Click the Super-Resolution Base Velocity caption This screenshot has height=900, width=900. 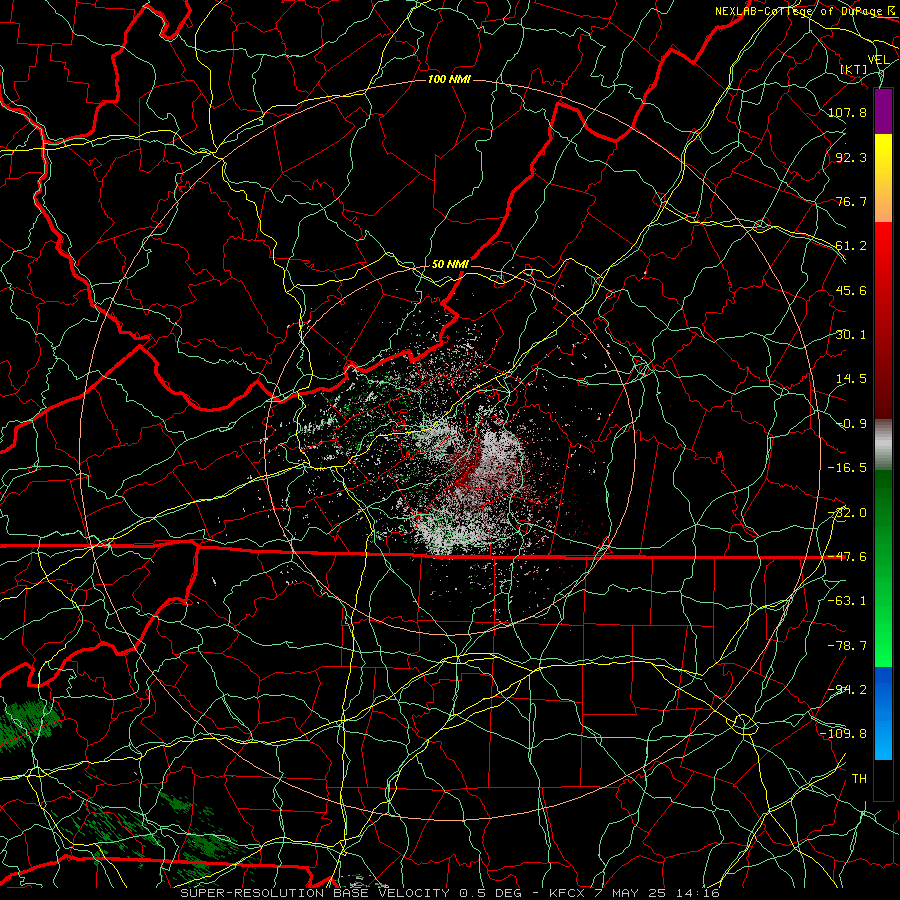click(449, 893)
